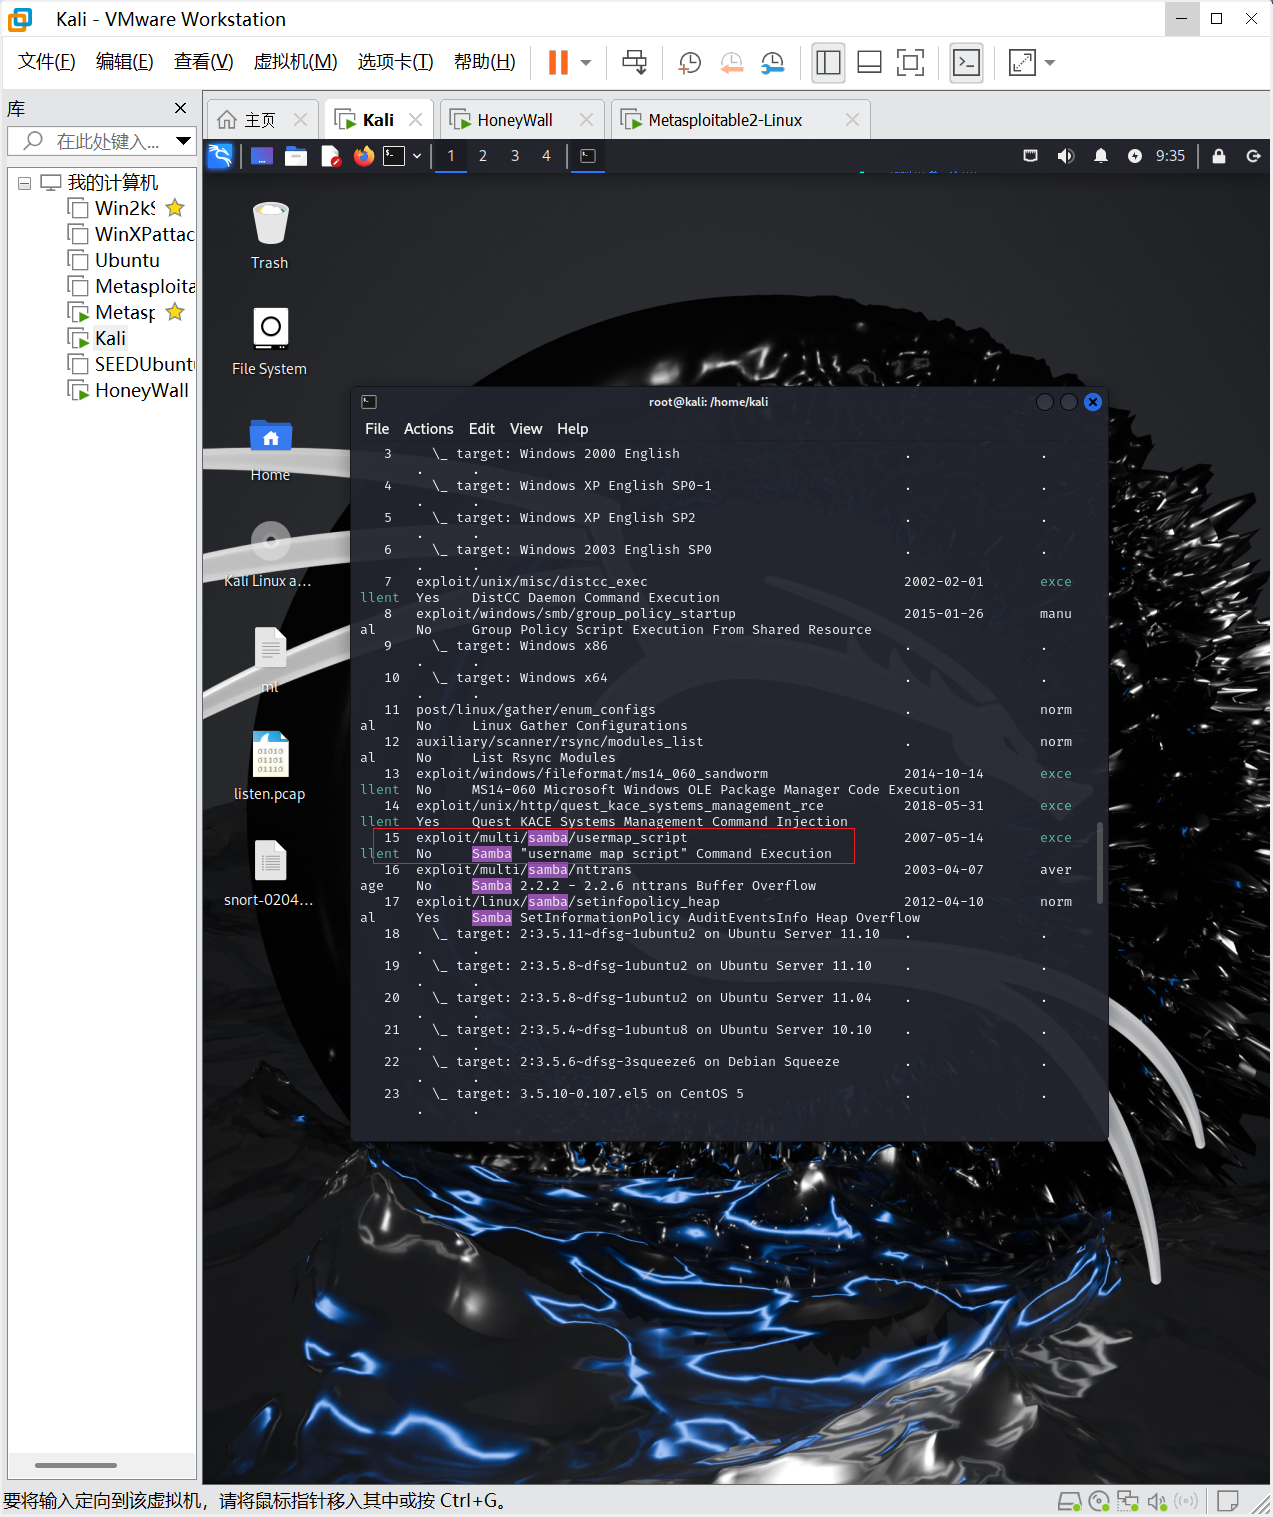This screenshot has height=1517, width=1273.
Task: Open the Home folder desktop icon
Action: 270,449
